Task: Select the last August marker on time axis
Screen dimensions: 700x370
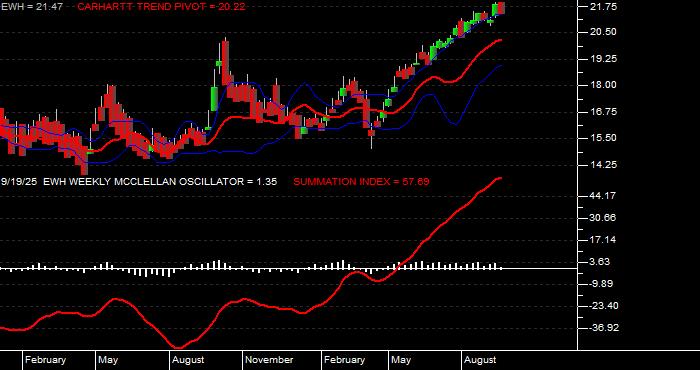Action: [x=480, y=360]
